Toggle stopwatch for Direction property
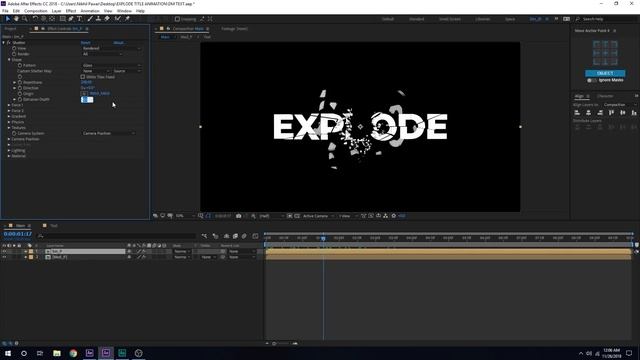The width and height of the screenshot is (640, 360). click(x=20, y=88)
